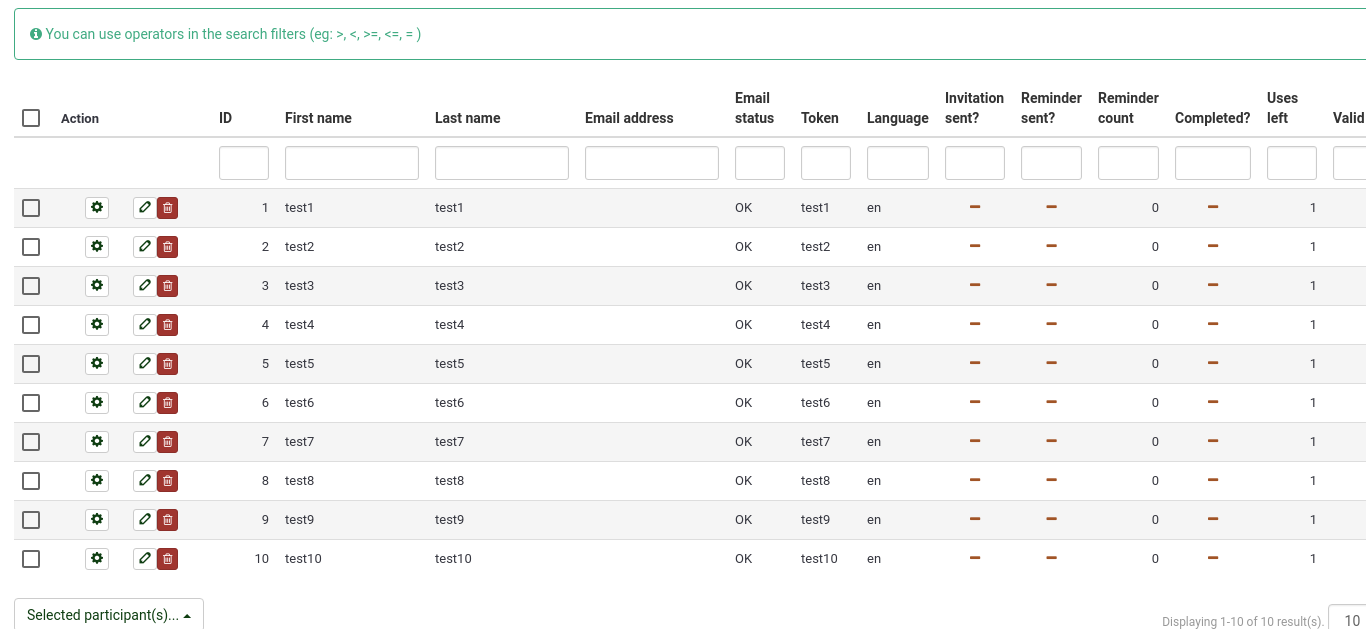Click the Last name filter input field
The height and width of the screenshot is (629, 1366).
(x=501, y=163)
